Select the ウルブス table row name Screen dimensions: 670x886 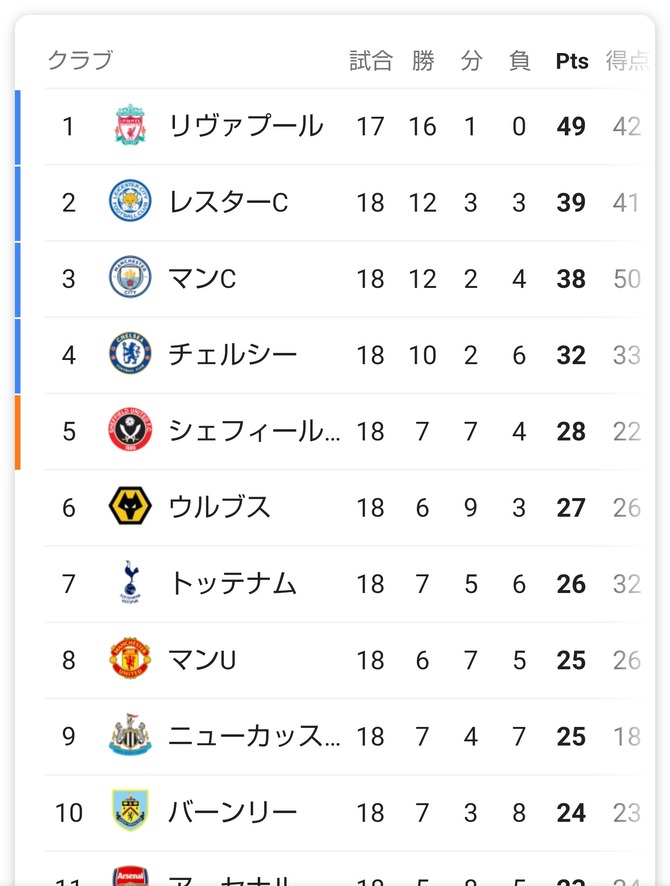219,507
